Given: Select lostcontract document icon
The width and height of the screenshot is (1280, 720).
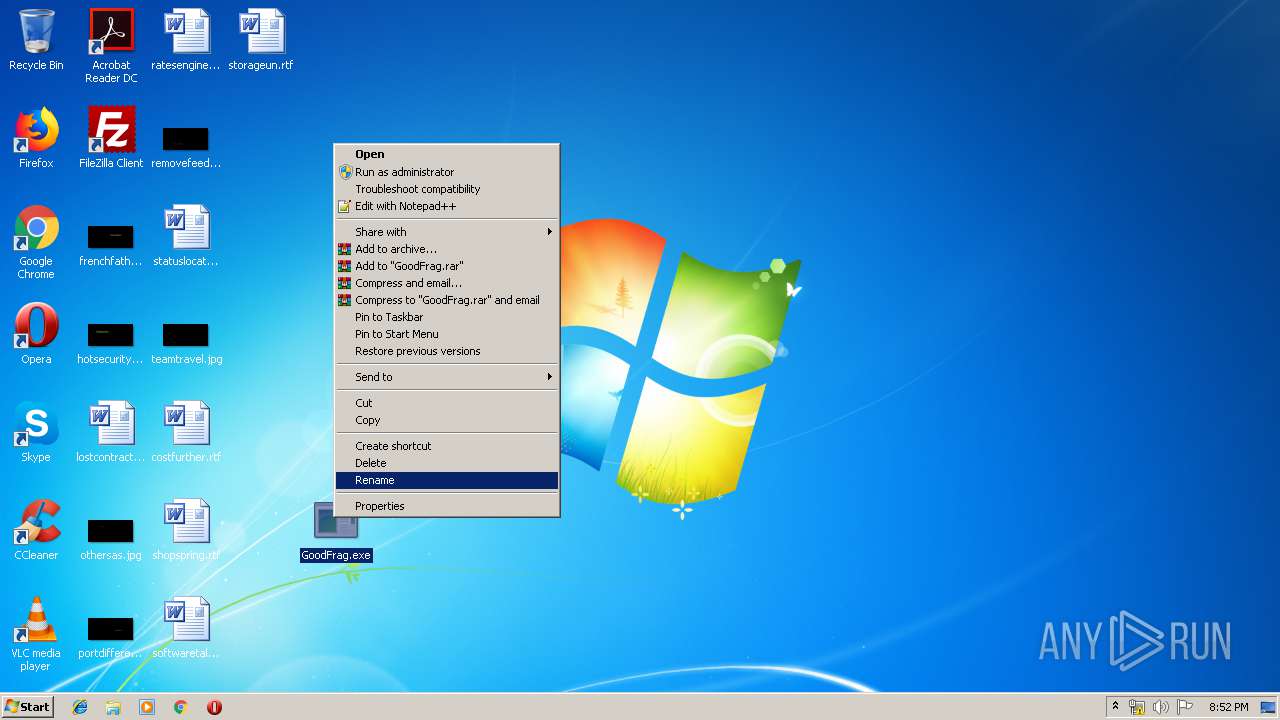Looking at the screenshot, I should tap(111, 432).
